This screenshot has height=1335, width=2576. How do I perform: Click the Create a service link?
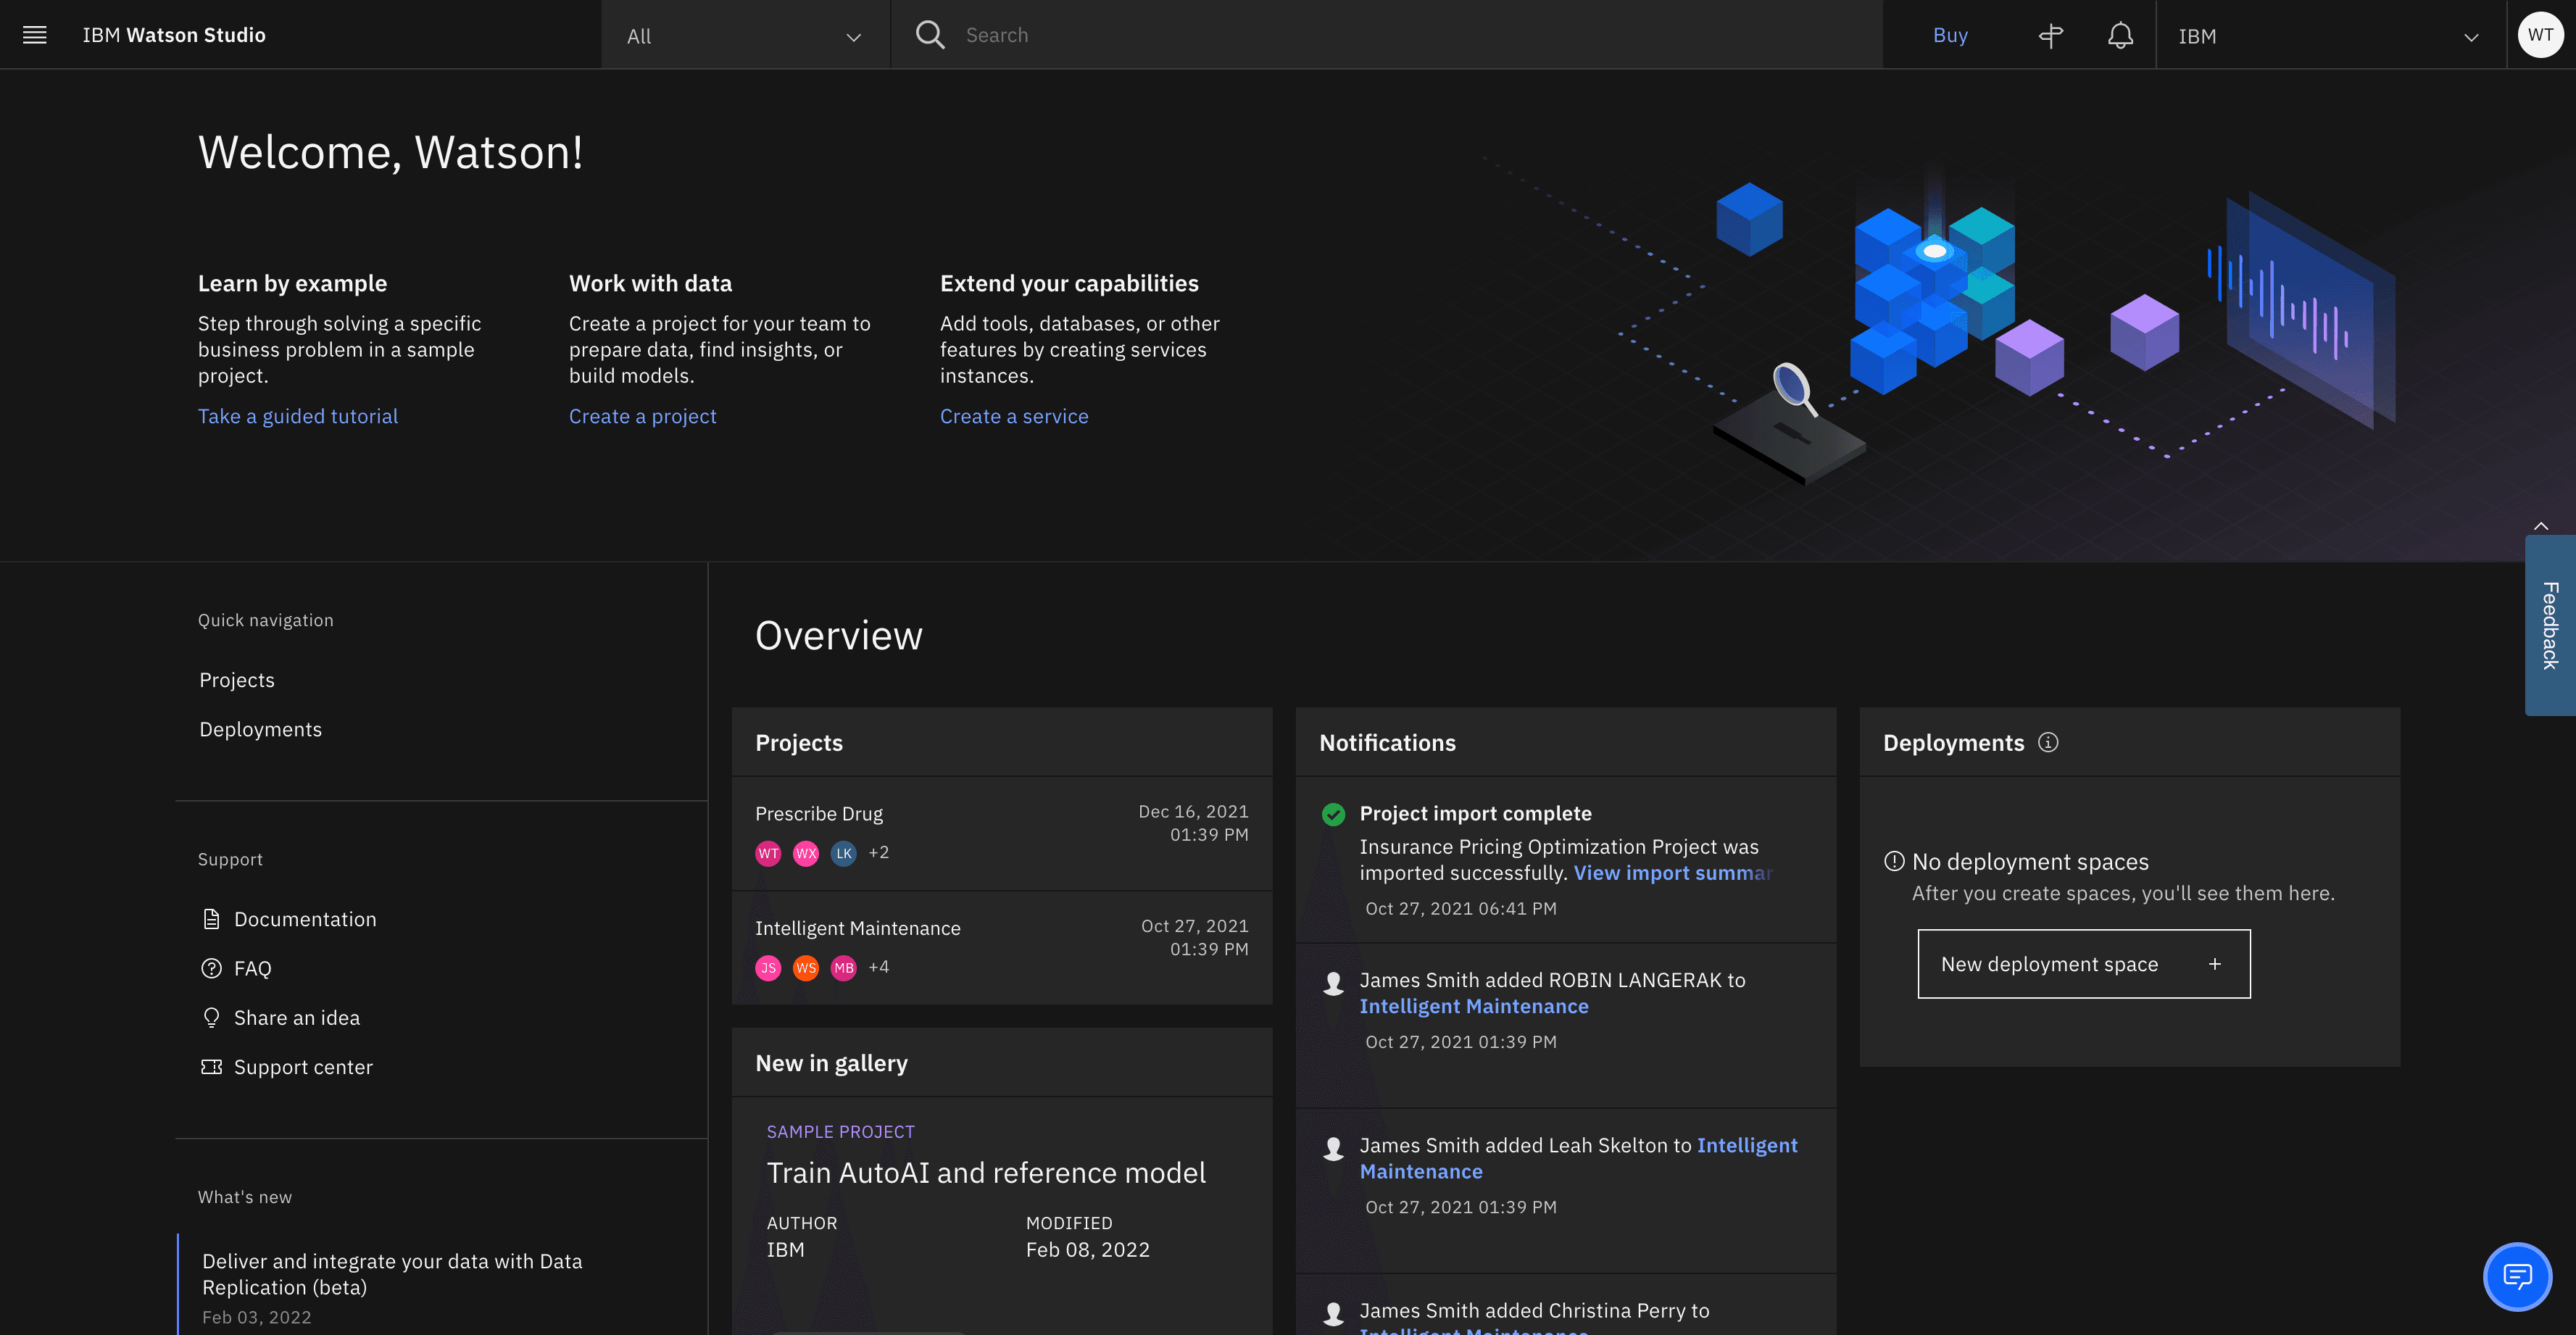[x=1013, y=416]
